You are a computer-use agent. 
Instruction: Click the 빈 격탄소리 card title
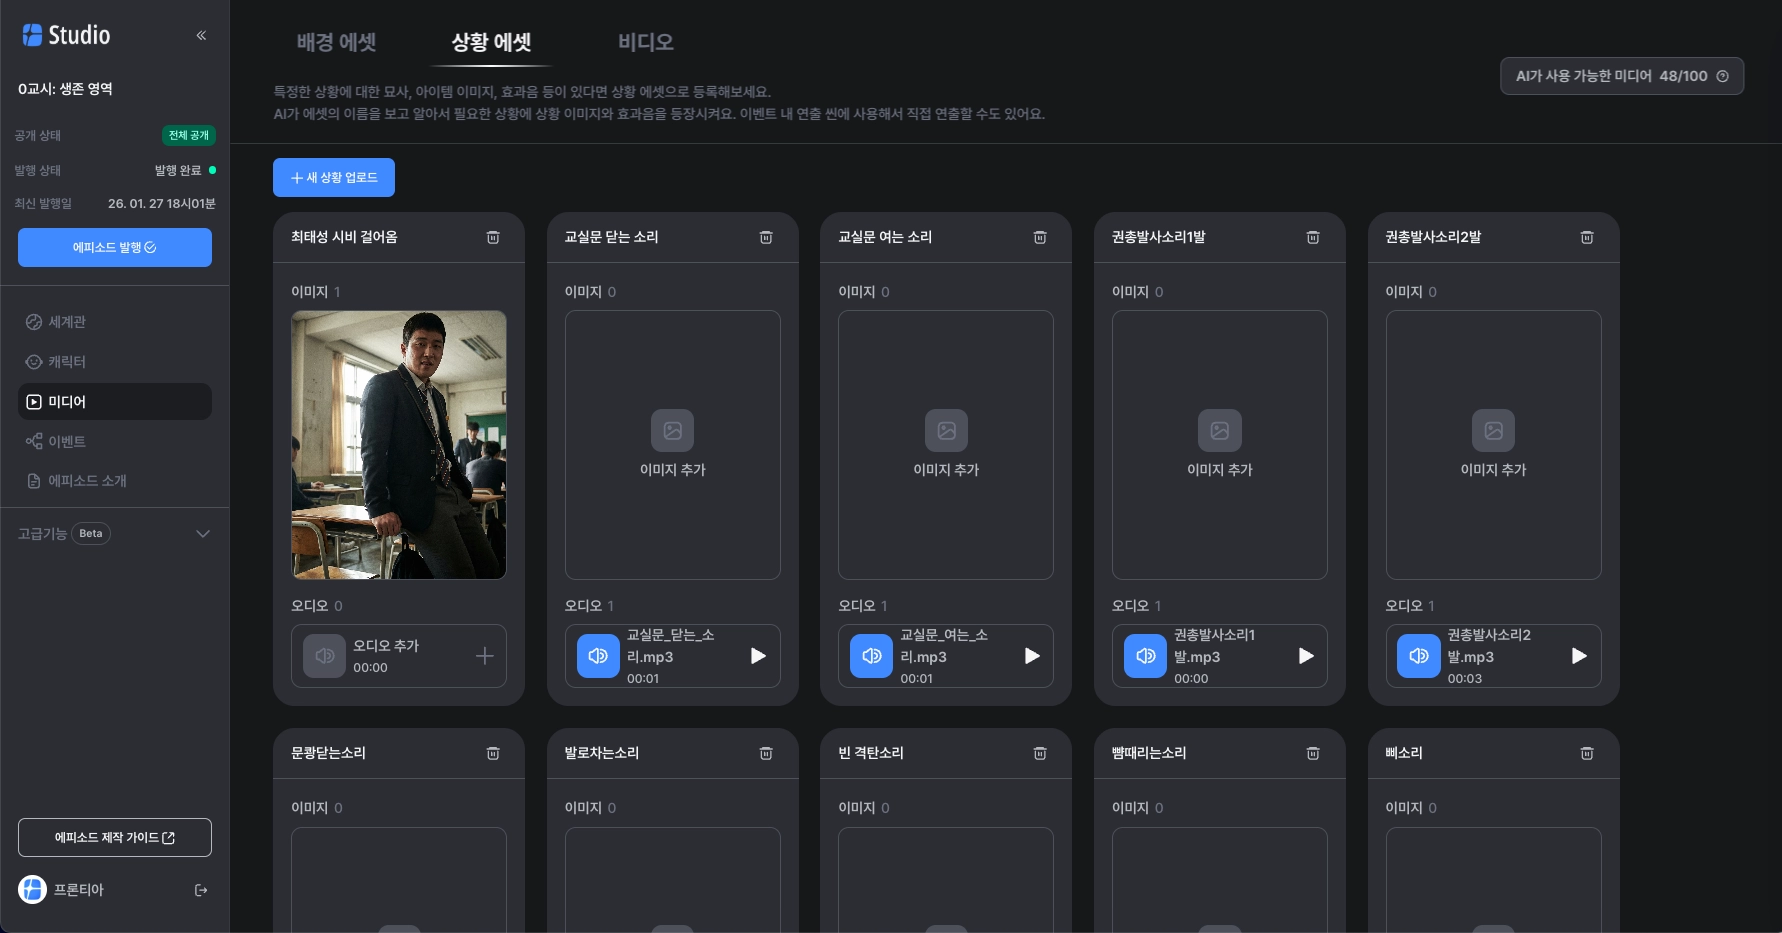pos(870,753)
